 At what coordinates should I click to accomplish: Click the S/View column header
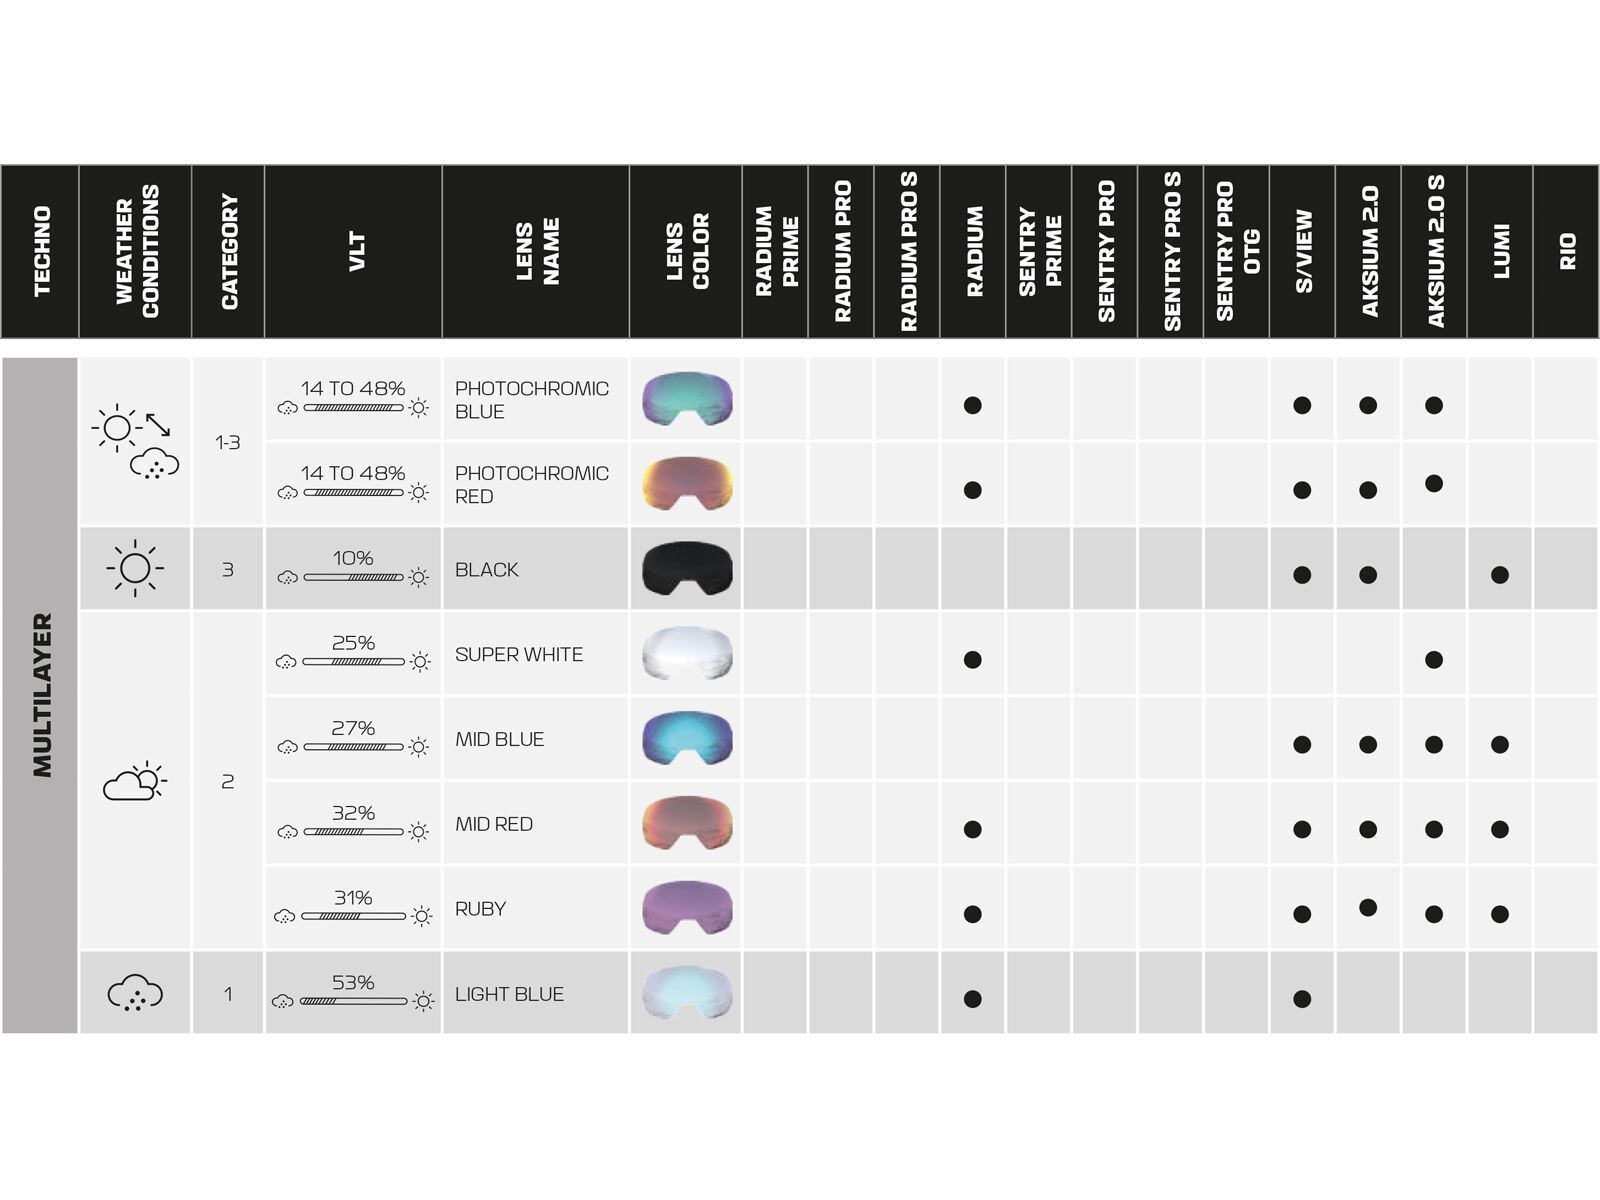[x=1302, y=251]
